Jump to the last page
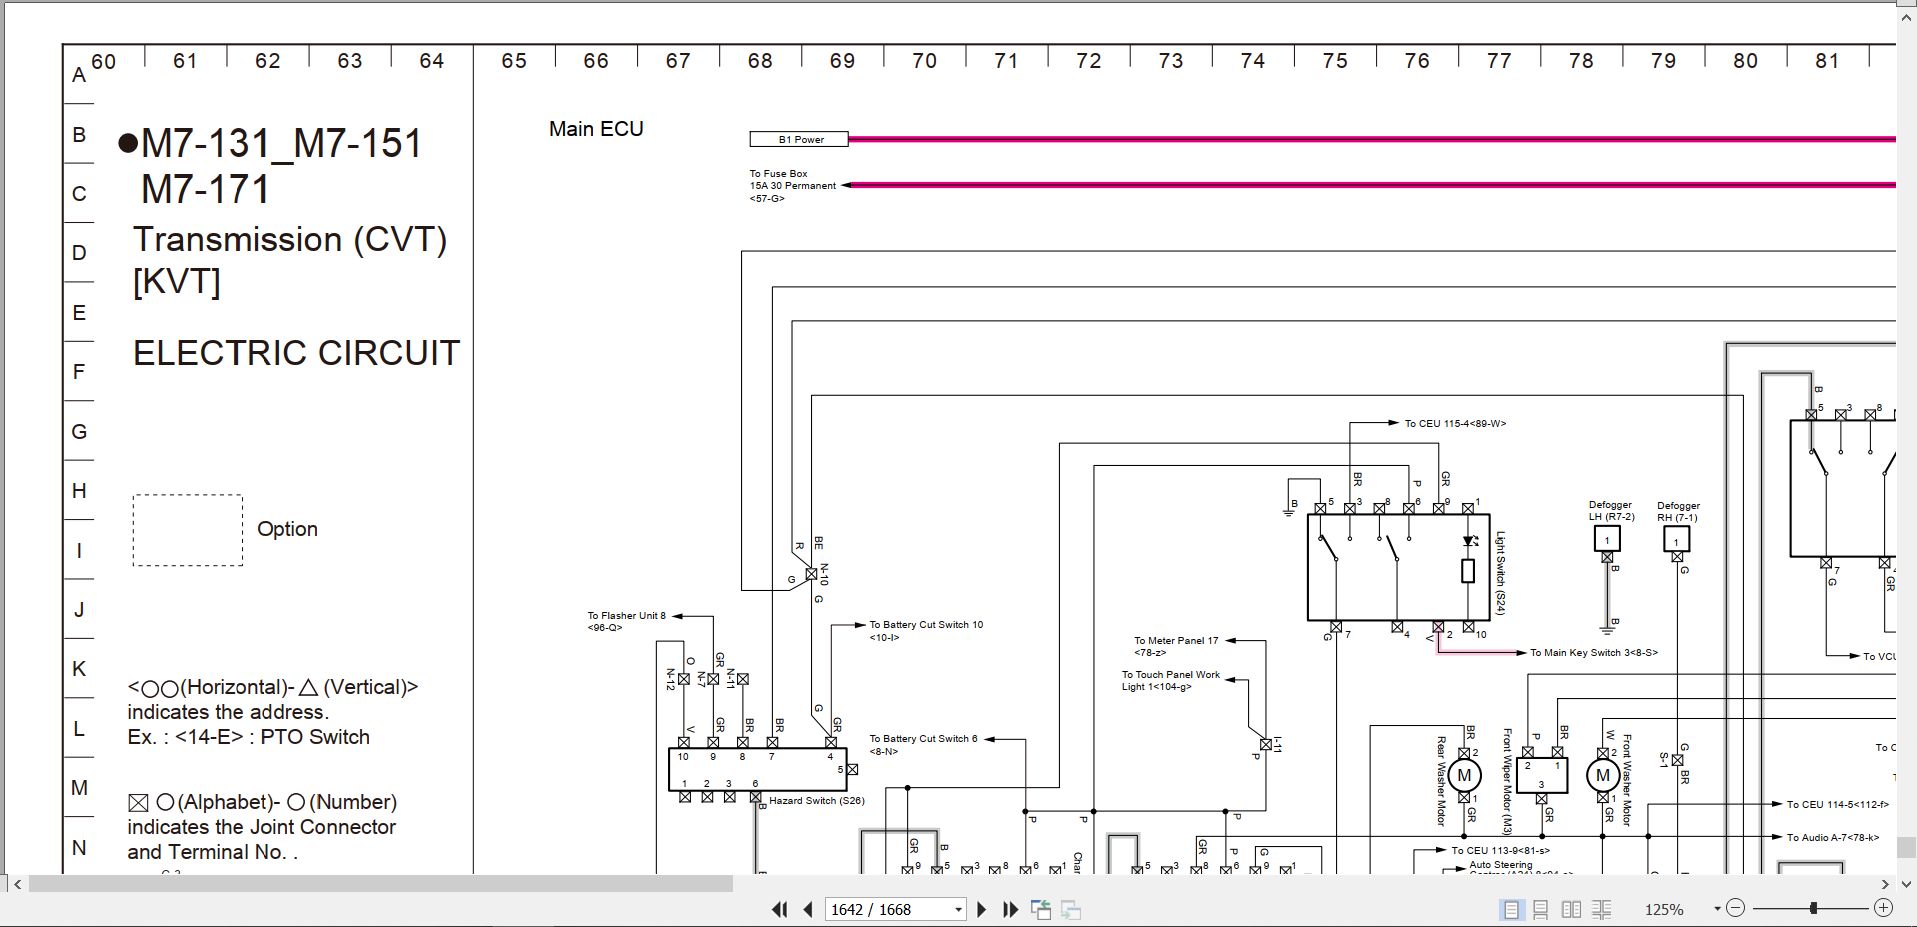1917x927 pixels. point(1010,909)
